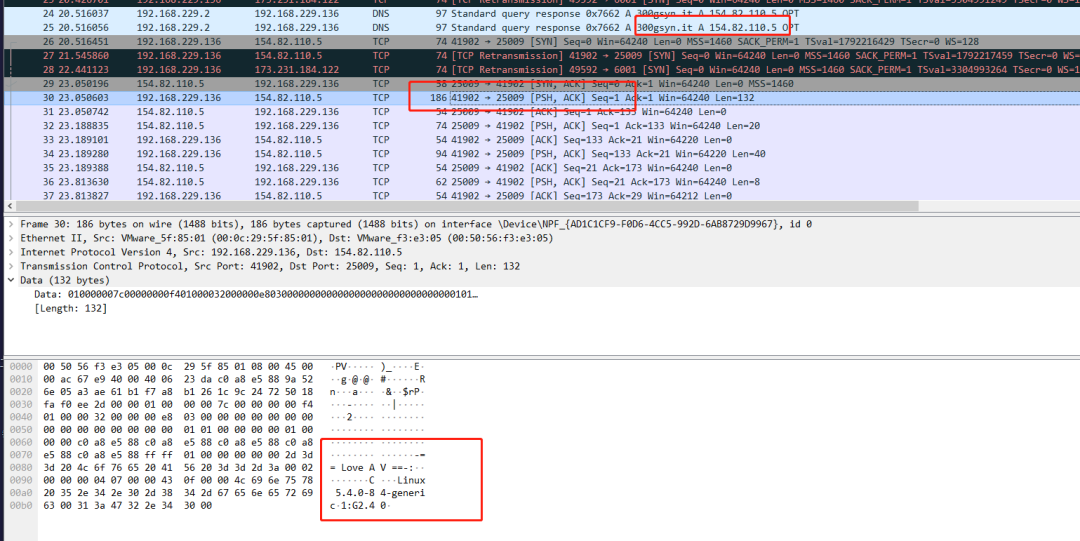Select packet 31 ACK Ack=133 row
Screen dimensions: 1080x541
point(540,112)
